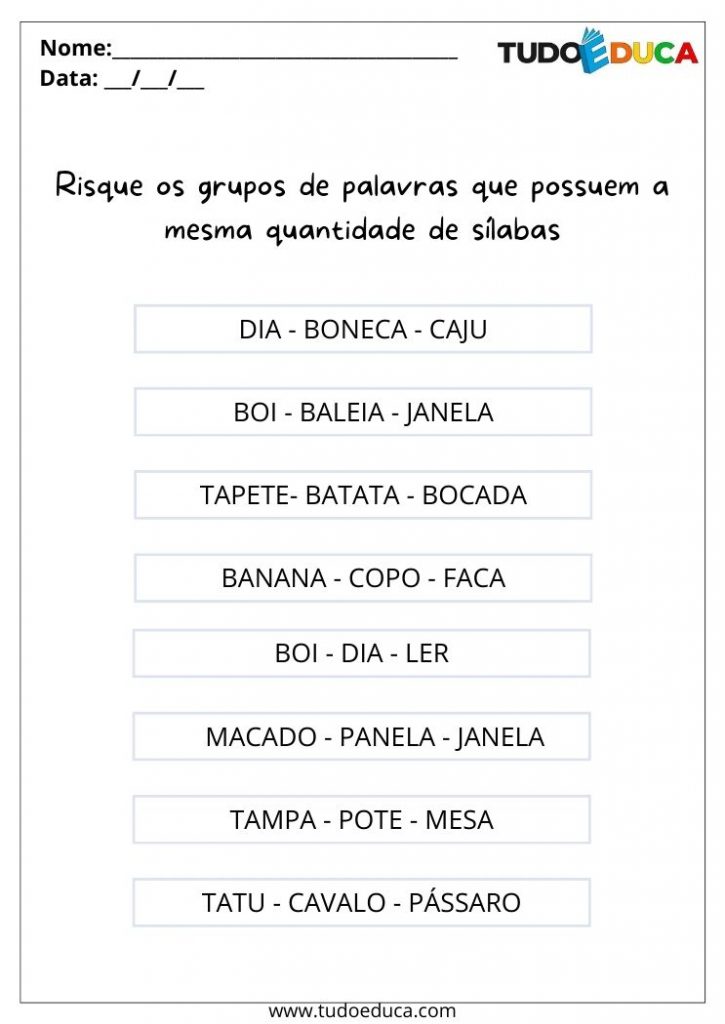
Task: Open the www.tudoeduca.com link
Action: click(x=362, y=1011)
